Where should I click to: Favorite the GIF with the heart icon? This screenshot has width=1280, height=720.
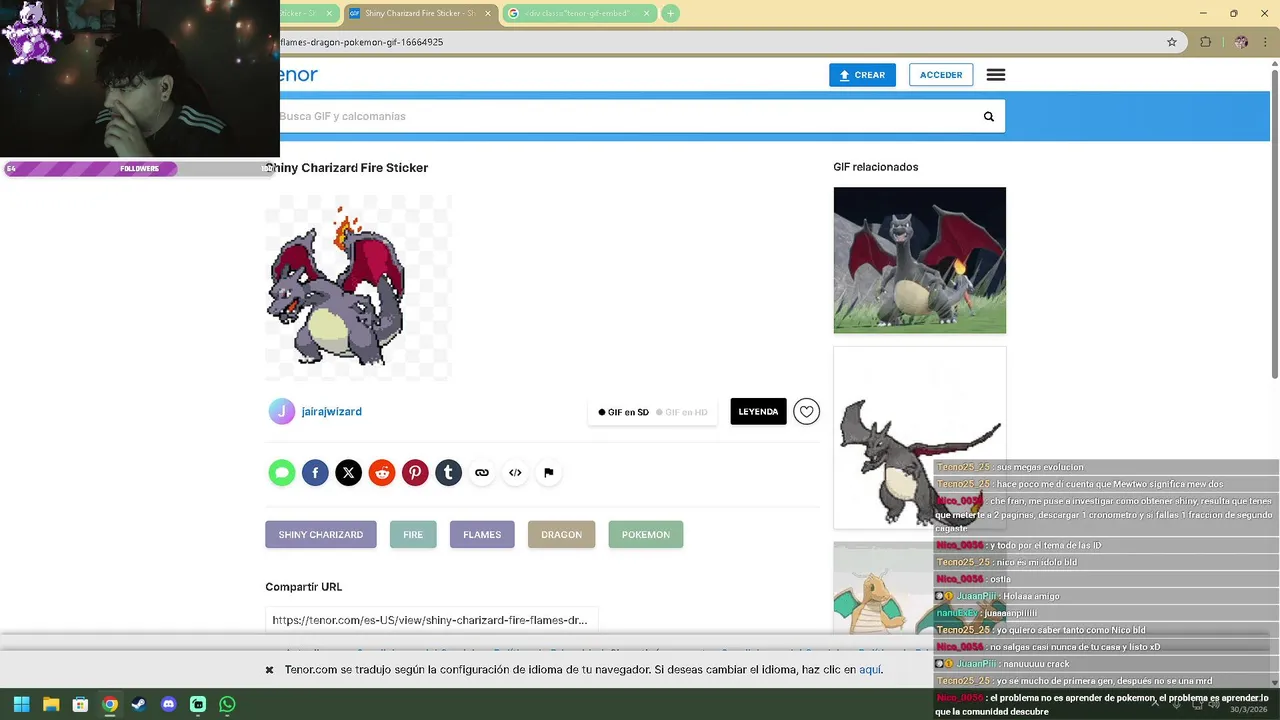(x=807, y=411)
